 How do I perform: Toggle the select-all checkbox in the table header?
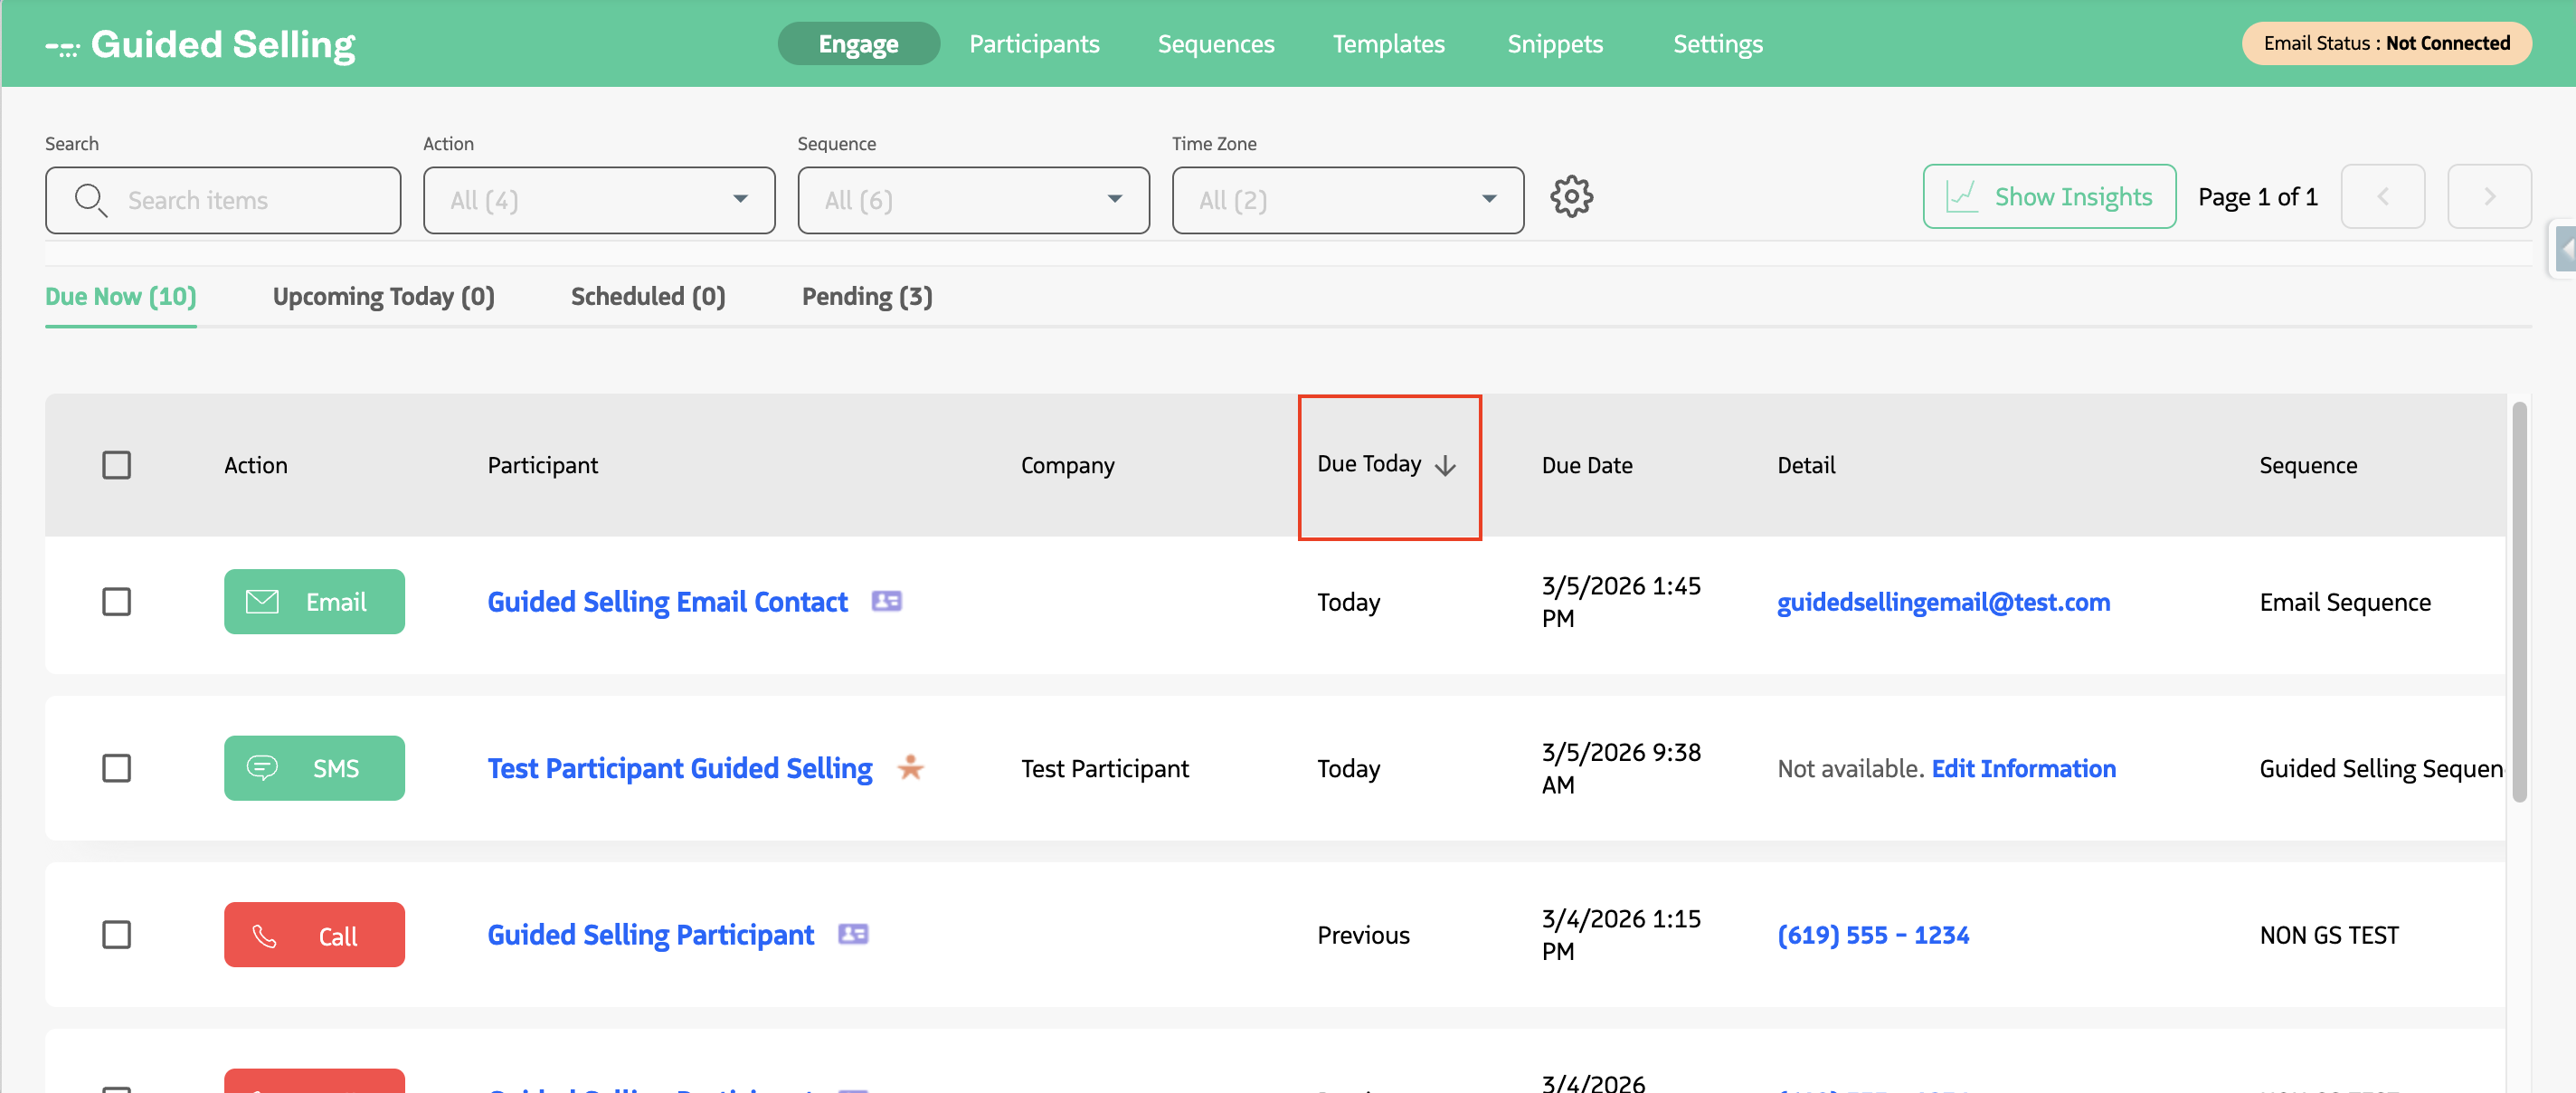click(117, 464)
